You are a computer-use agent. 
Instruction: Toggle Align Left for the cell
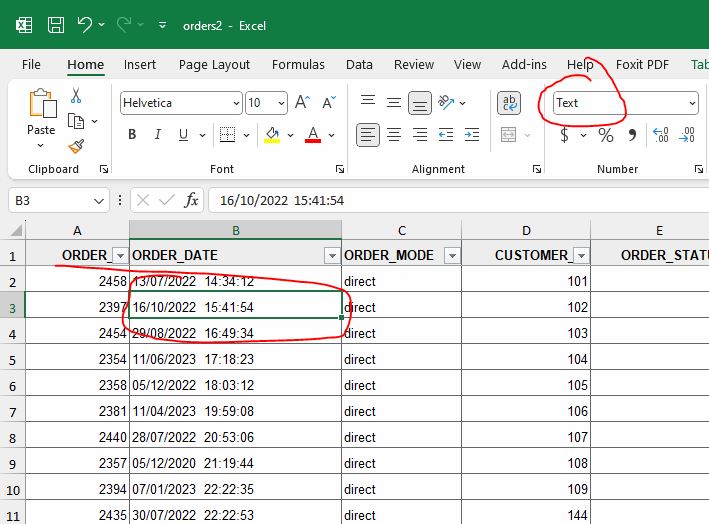(x=369, y=135)
